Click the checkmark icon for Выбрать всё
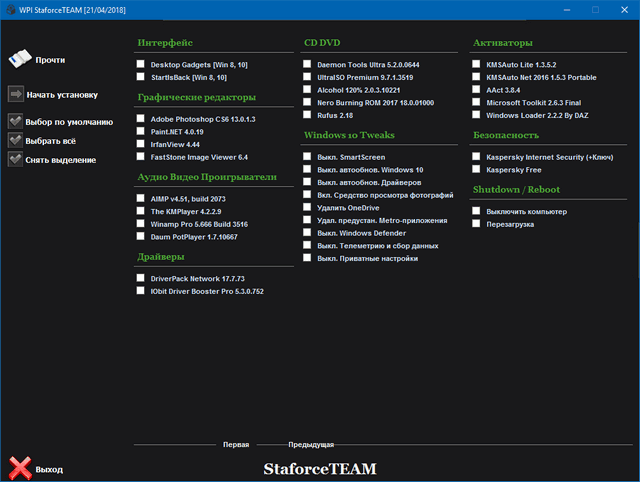The width and height of the screenshot is (640, 482). (16, 140)
